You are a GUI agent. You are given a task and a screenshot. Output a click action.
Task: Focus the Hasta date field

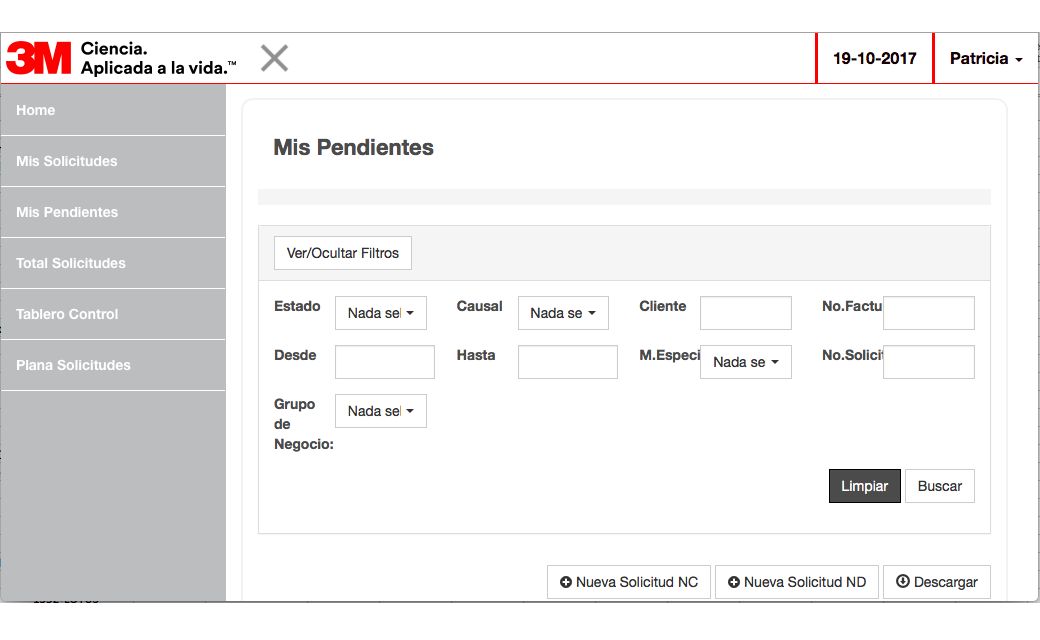click(567, 362)
